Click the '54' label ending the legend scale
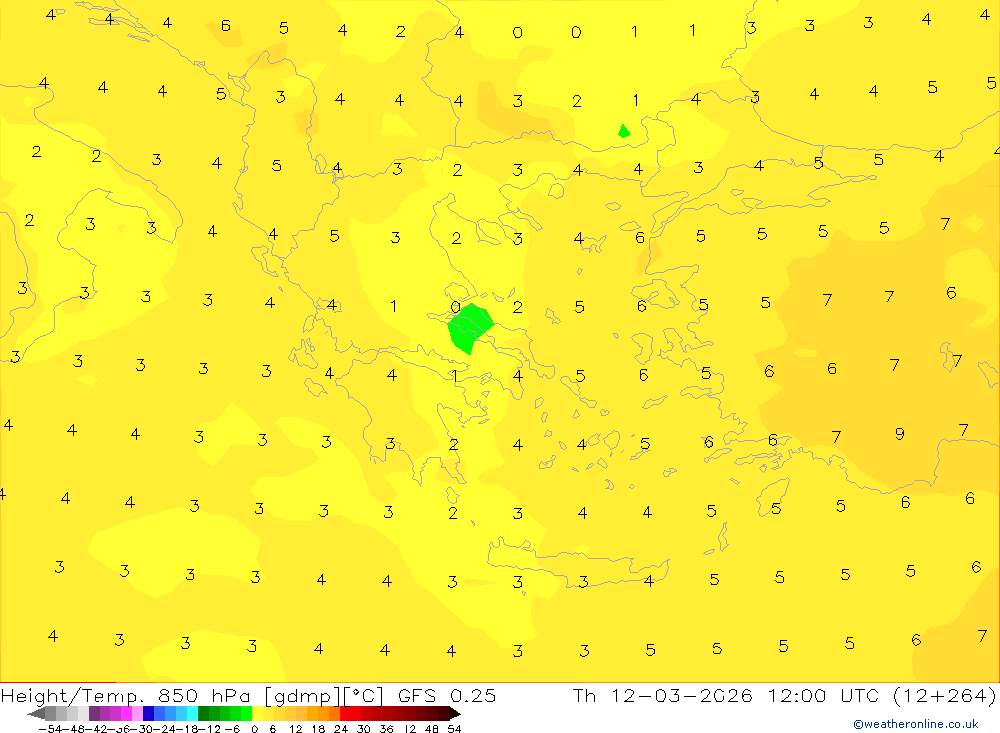 [454, 729]
